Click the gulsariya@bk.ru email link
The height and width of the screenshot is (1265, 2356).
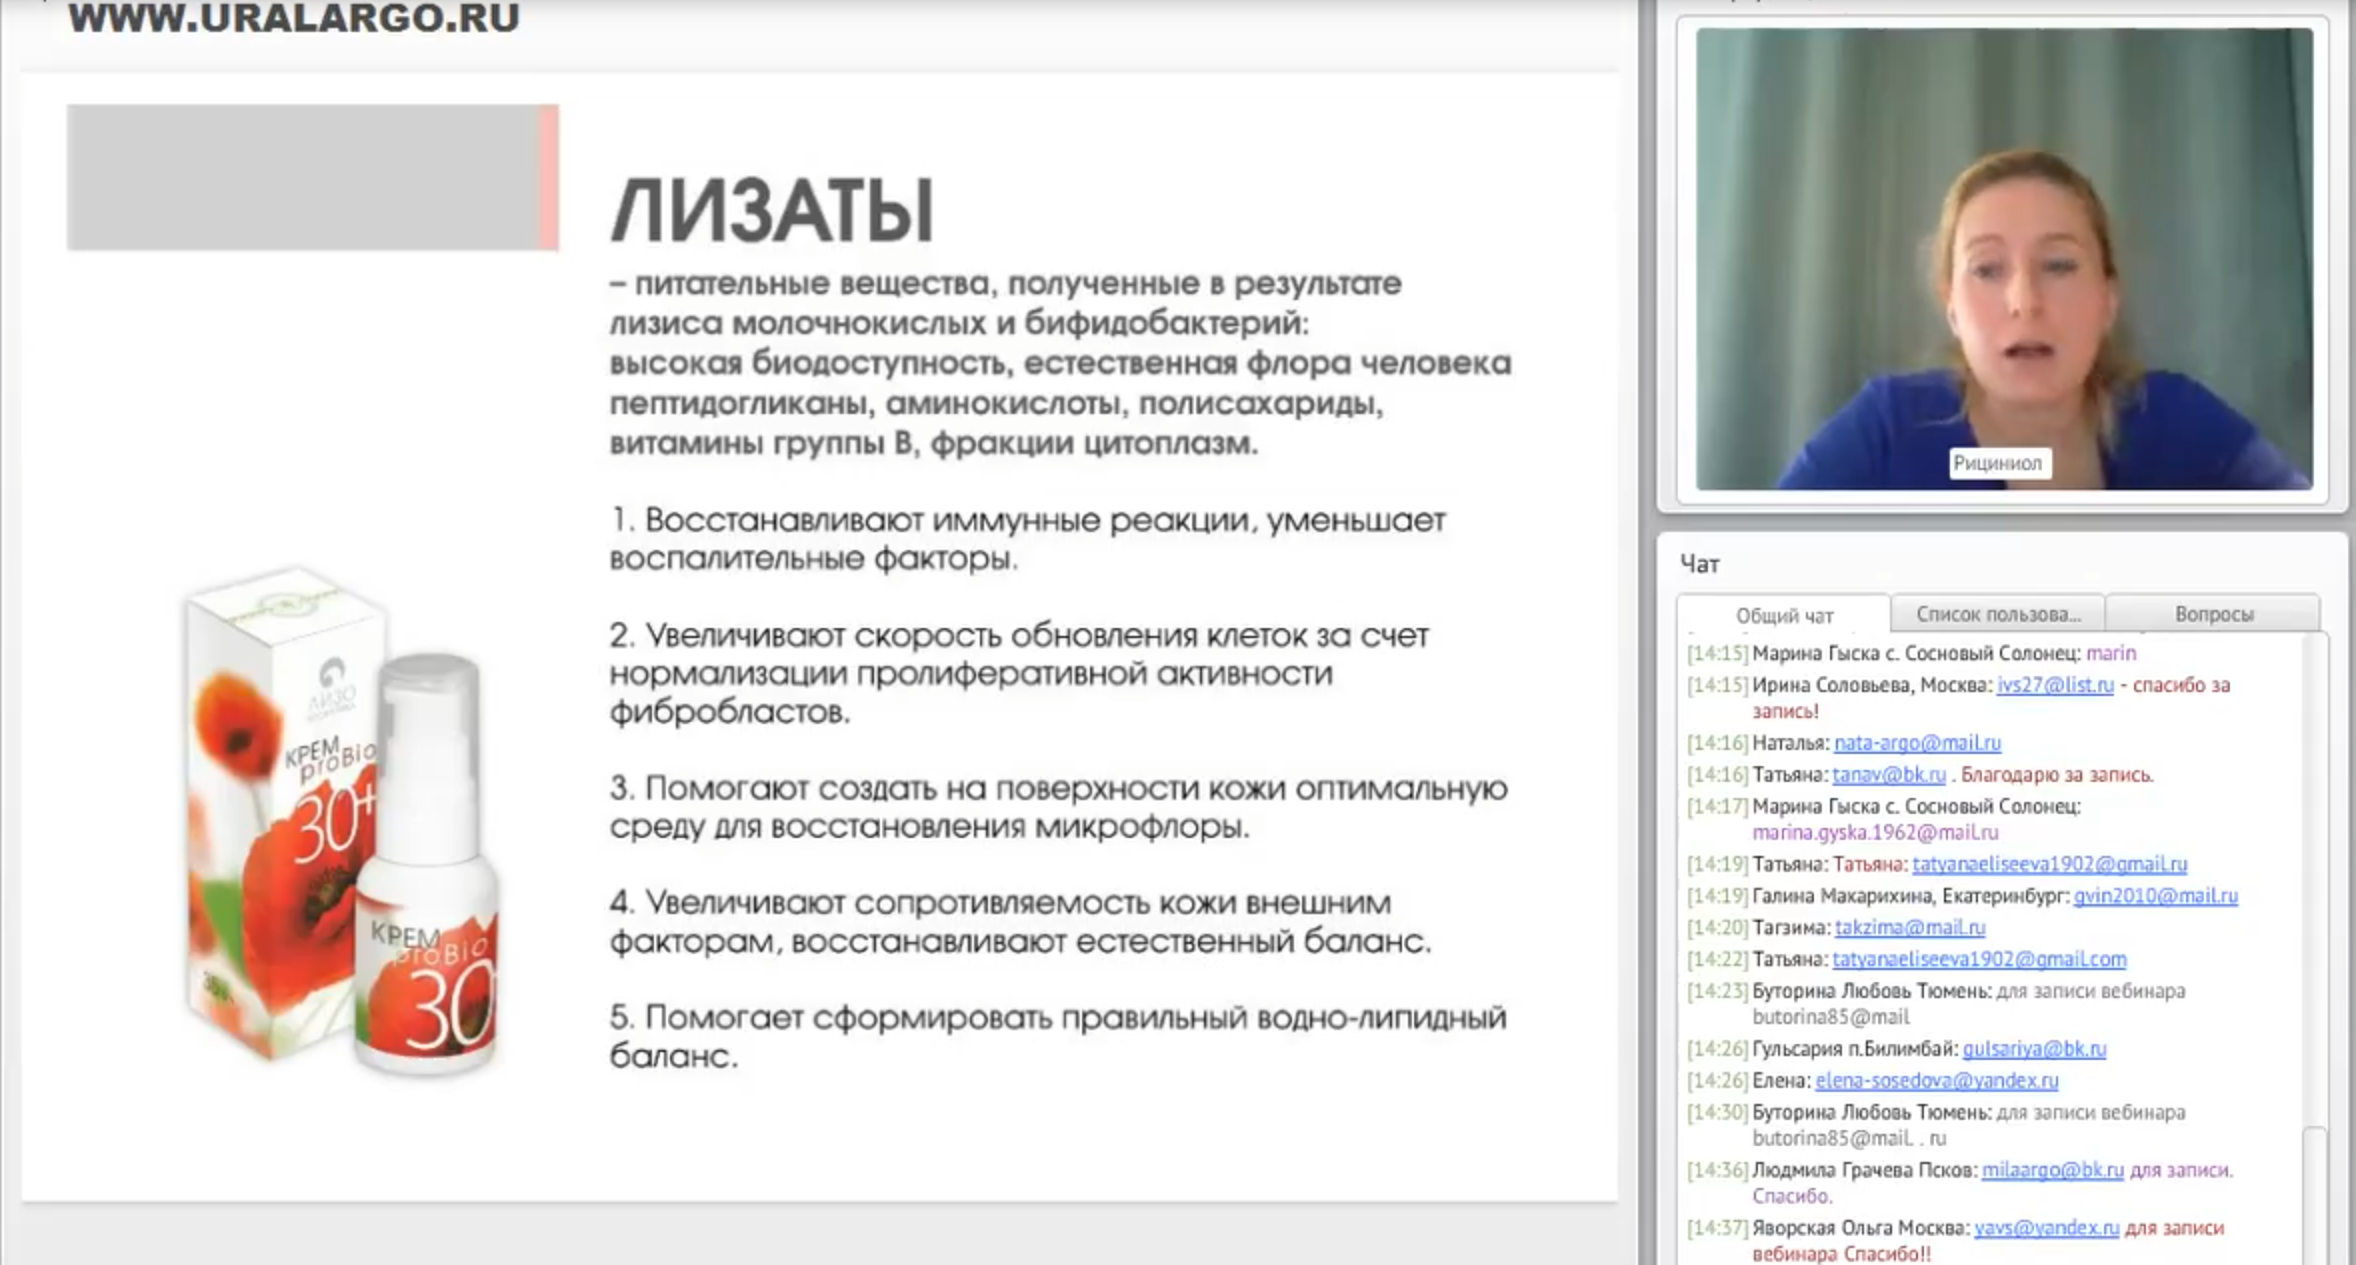coord(2034,1049)
